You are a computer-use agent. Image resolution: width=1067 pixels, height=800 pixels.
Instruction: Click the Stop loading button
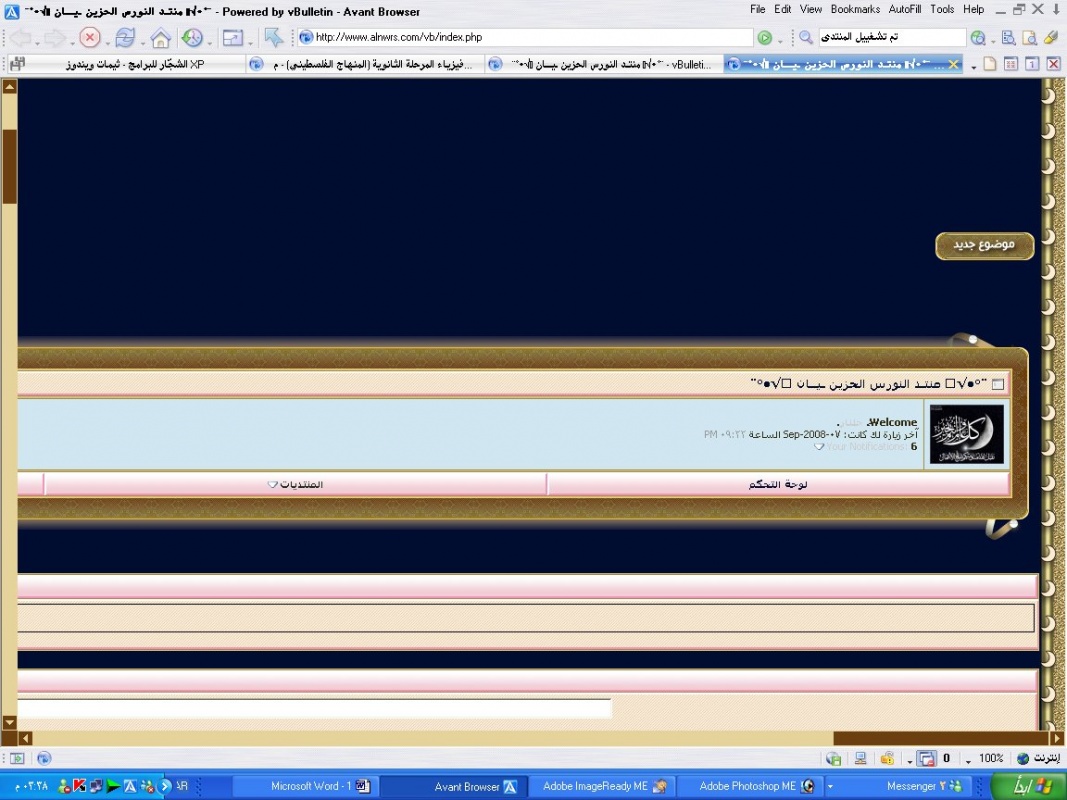click(90, 38)
